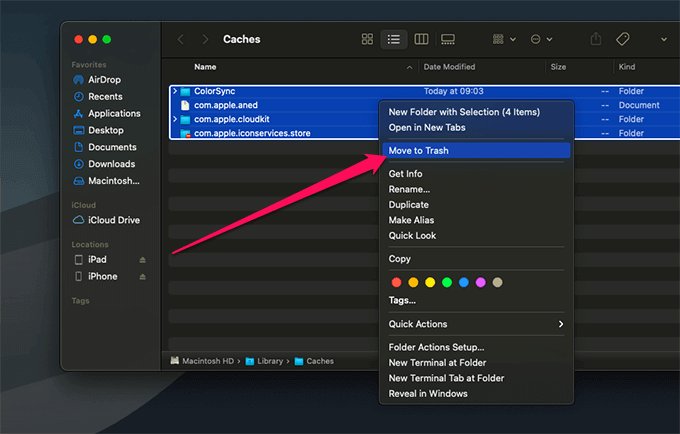This screenshot has height=434, width=680.
Task: Select iPhone under Locations
Action: pos(96,277)
